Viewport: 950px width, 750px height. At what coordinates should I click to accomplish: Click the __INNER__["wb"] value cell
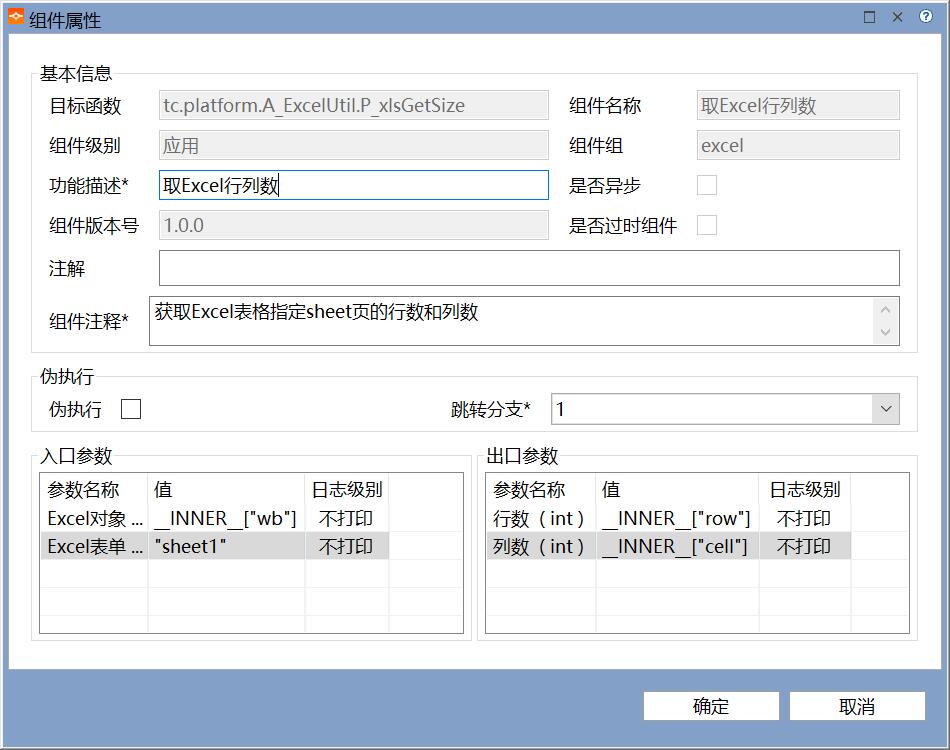[x=226, y=518]
